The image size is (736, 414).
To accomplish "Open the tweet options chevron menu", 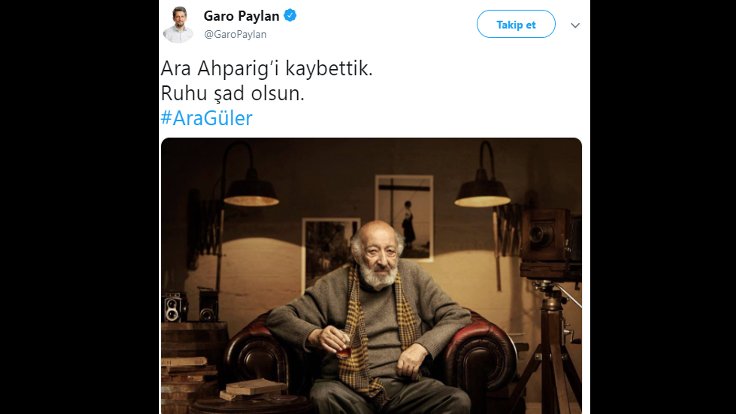I will point(575,25).
